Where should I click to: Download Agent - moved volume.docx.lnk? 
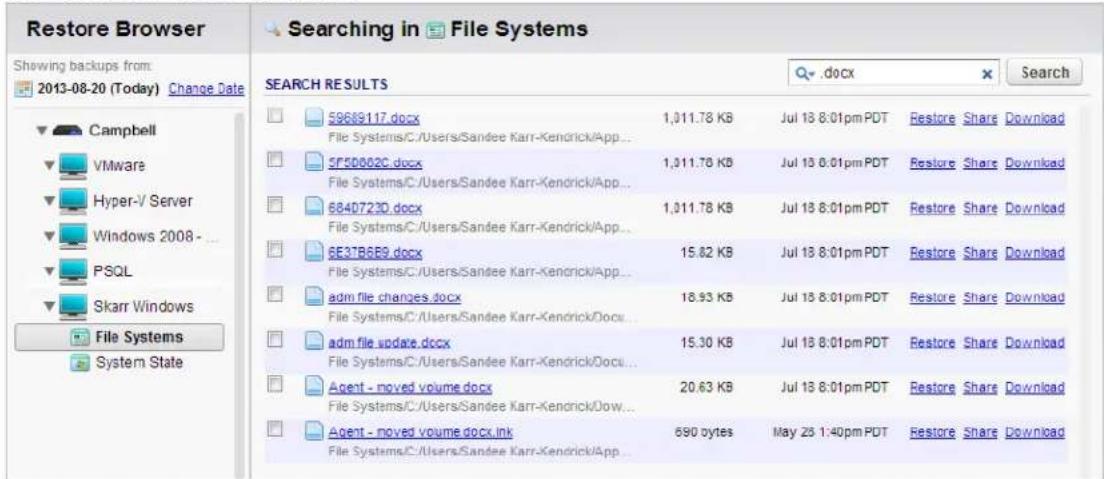[1034, 433]
